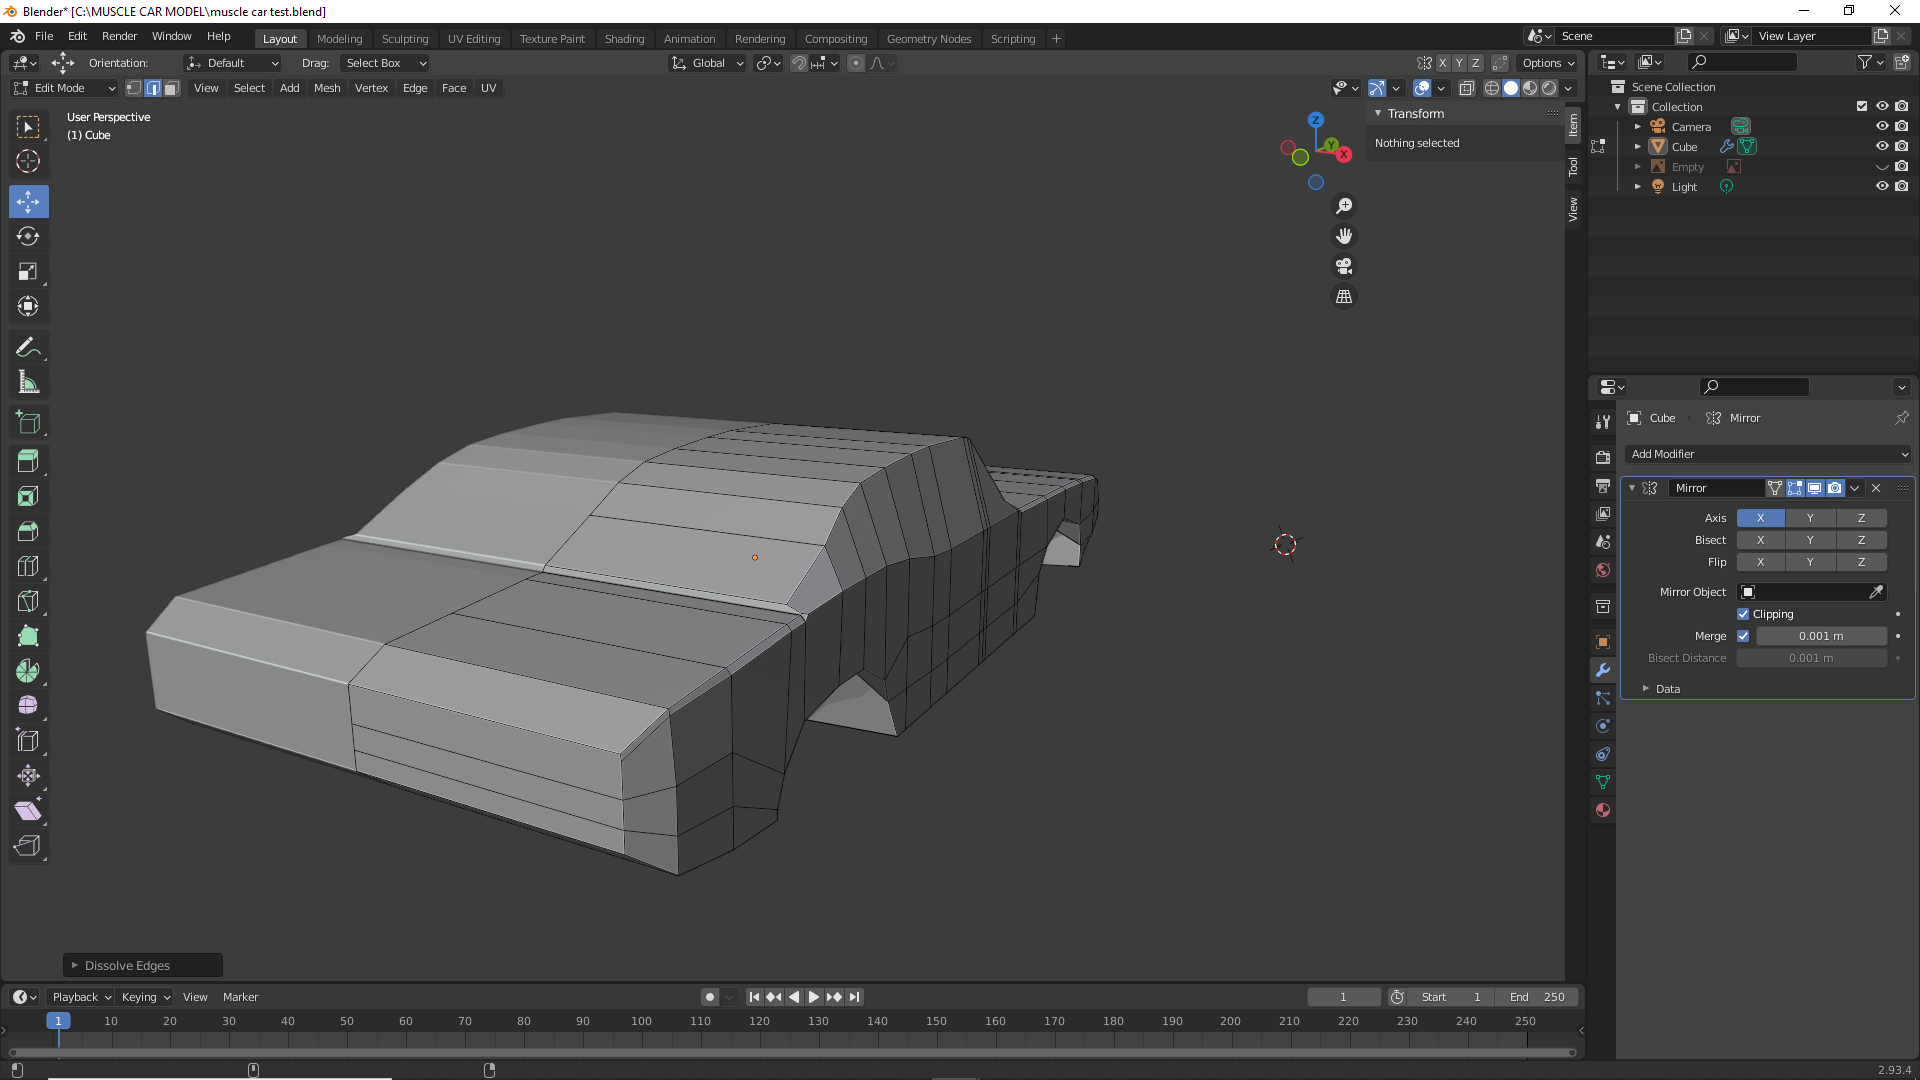Viewport: 1920px width, 1080px height.
Task: Choose the Extrude Region tool
Action: click(x=28, y=461)
